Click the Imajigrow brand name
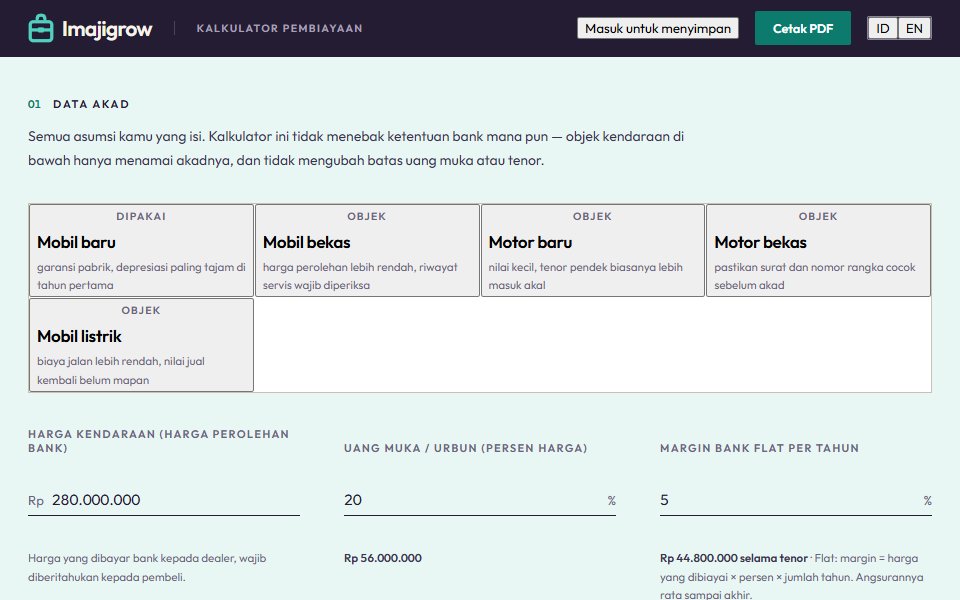 (107, 29)
